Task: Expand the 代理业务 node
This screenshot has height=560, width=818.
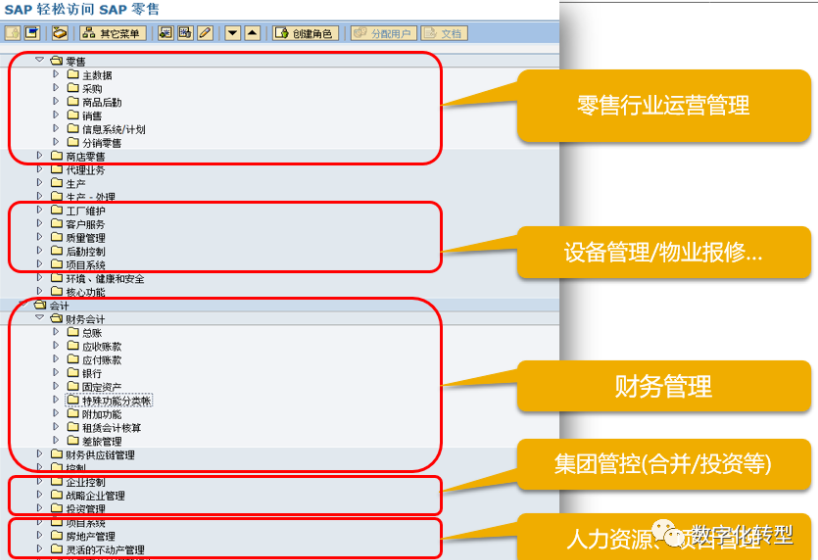Action: click(40, 169)
